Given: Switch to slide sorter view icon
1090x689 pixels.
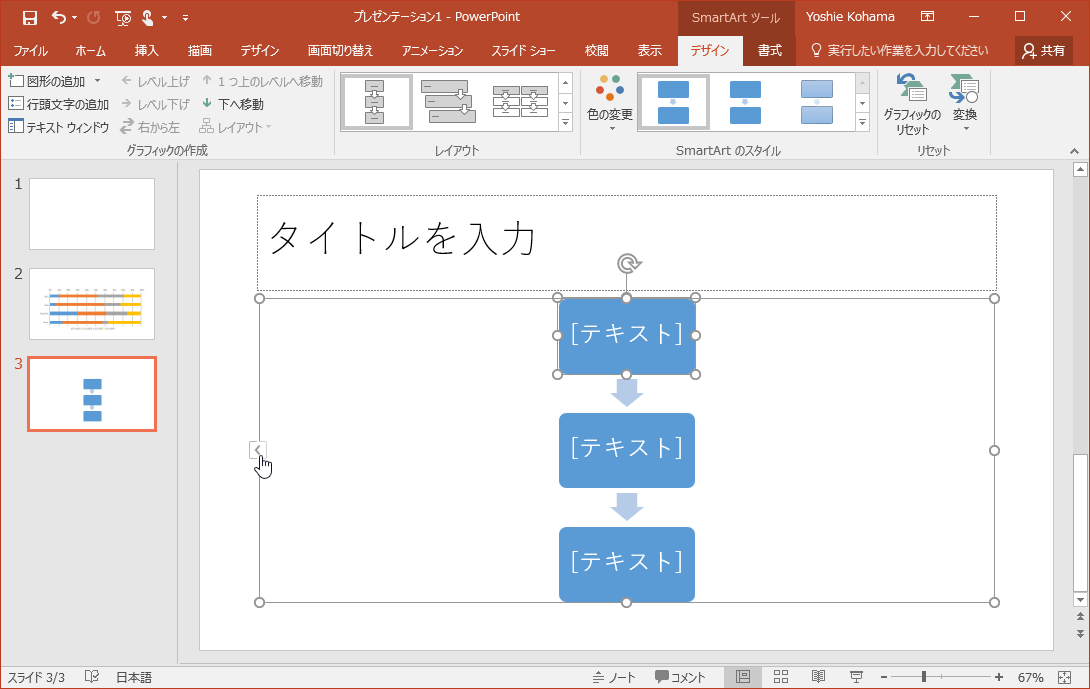Looking at the screenshot, I should click(x=781, y=677).
